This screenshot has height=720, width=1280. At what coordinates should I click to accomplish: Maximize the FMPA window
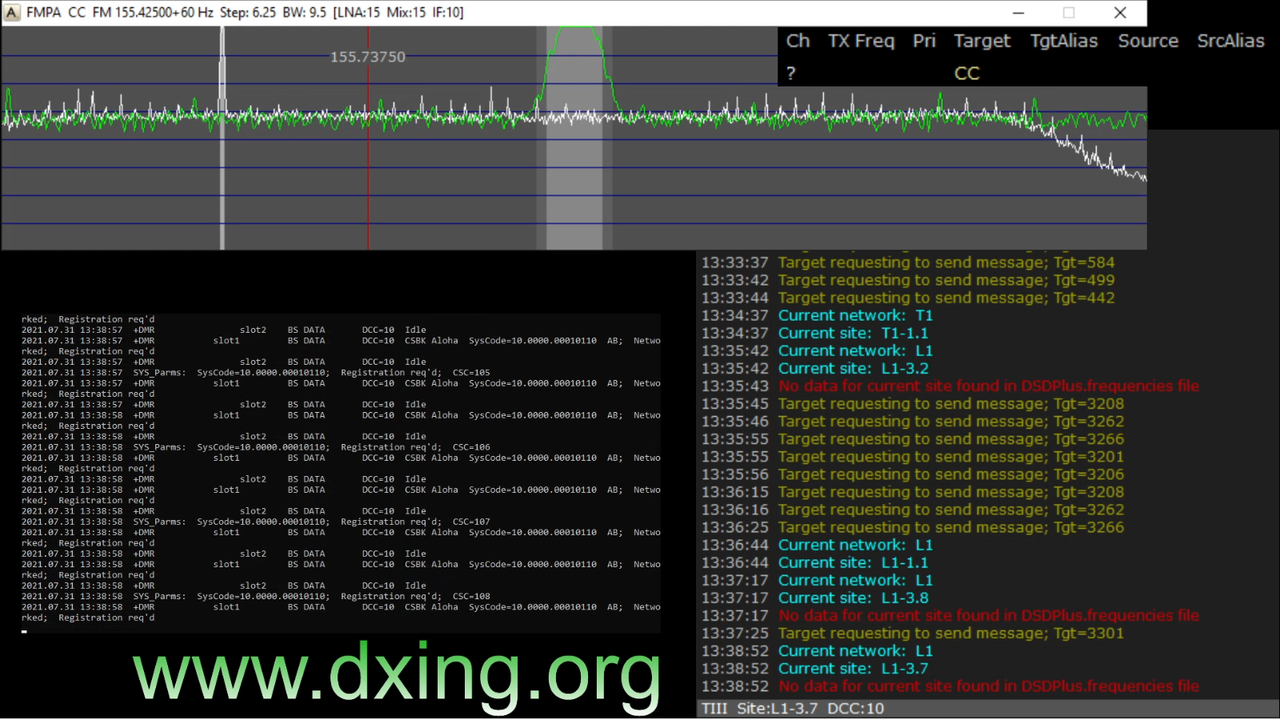1069,13
